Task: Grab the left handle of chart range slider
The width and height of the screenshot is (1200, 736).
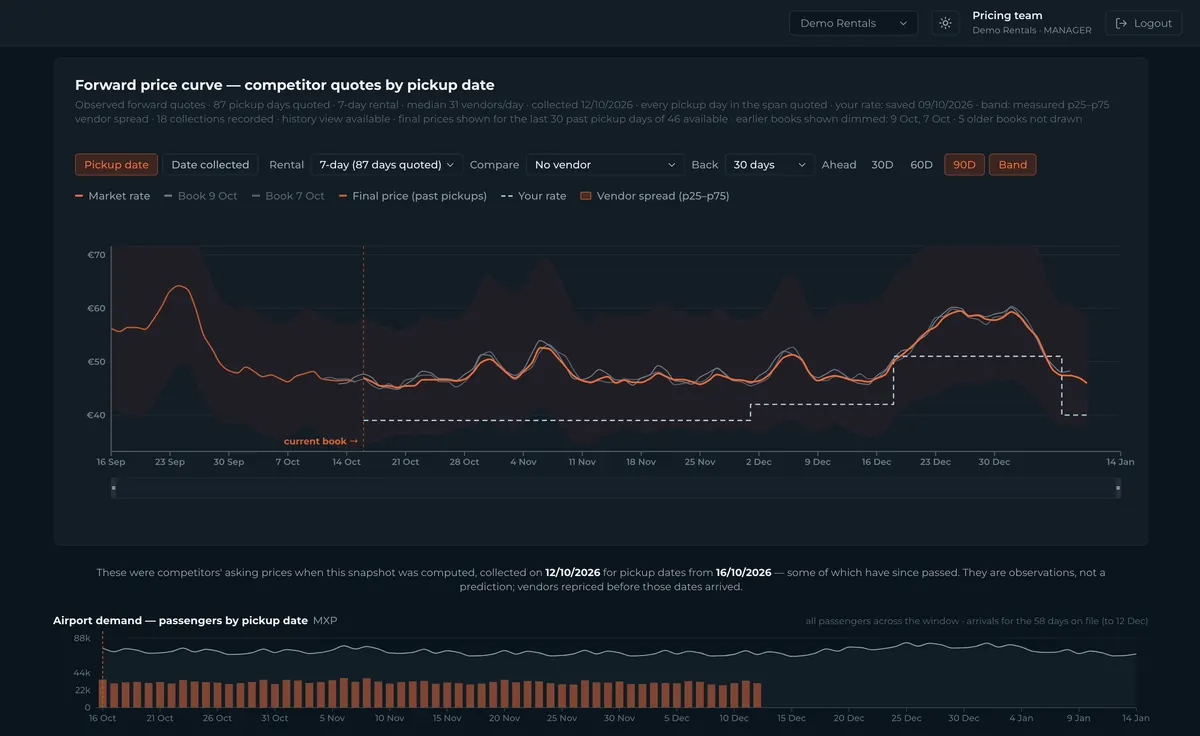Action: (x=113, y=488)
